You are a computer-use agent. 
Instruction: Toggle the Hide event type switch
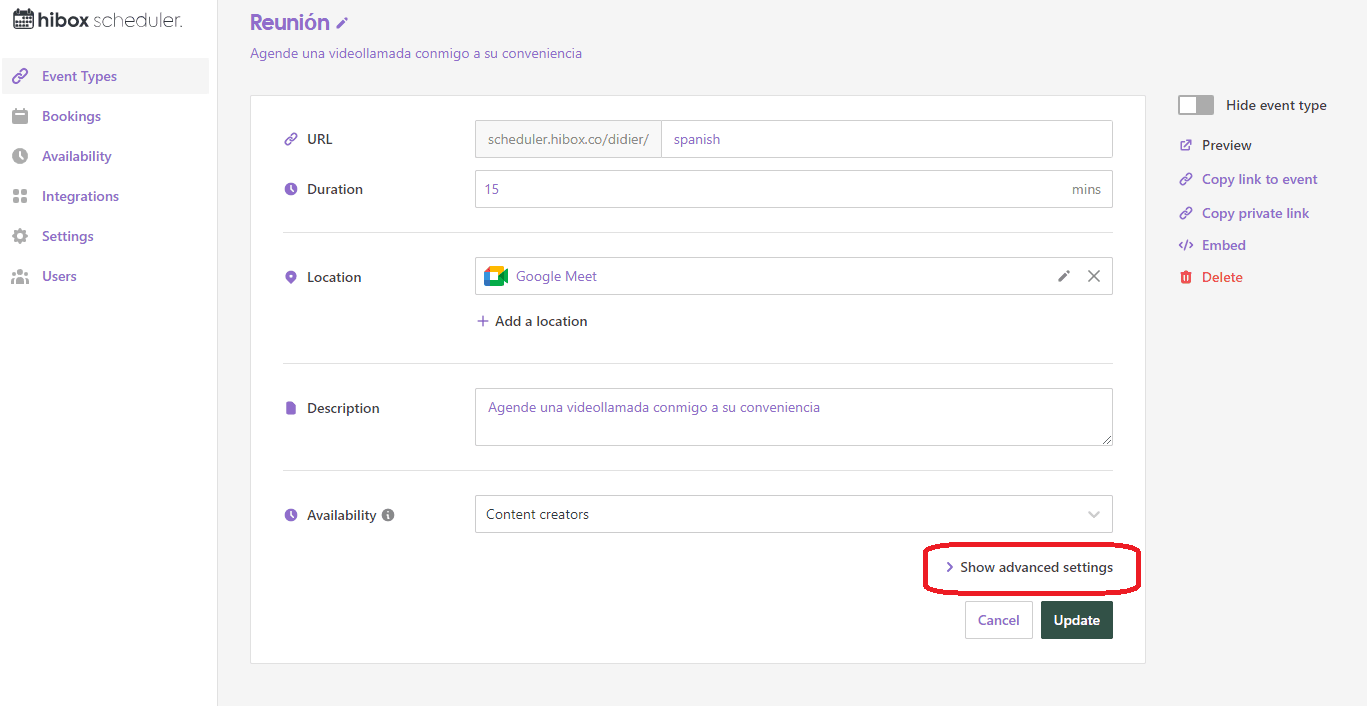coord(1195,105)
